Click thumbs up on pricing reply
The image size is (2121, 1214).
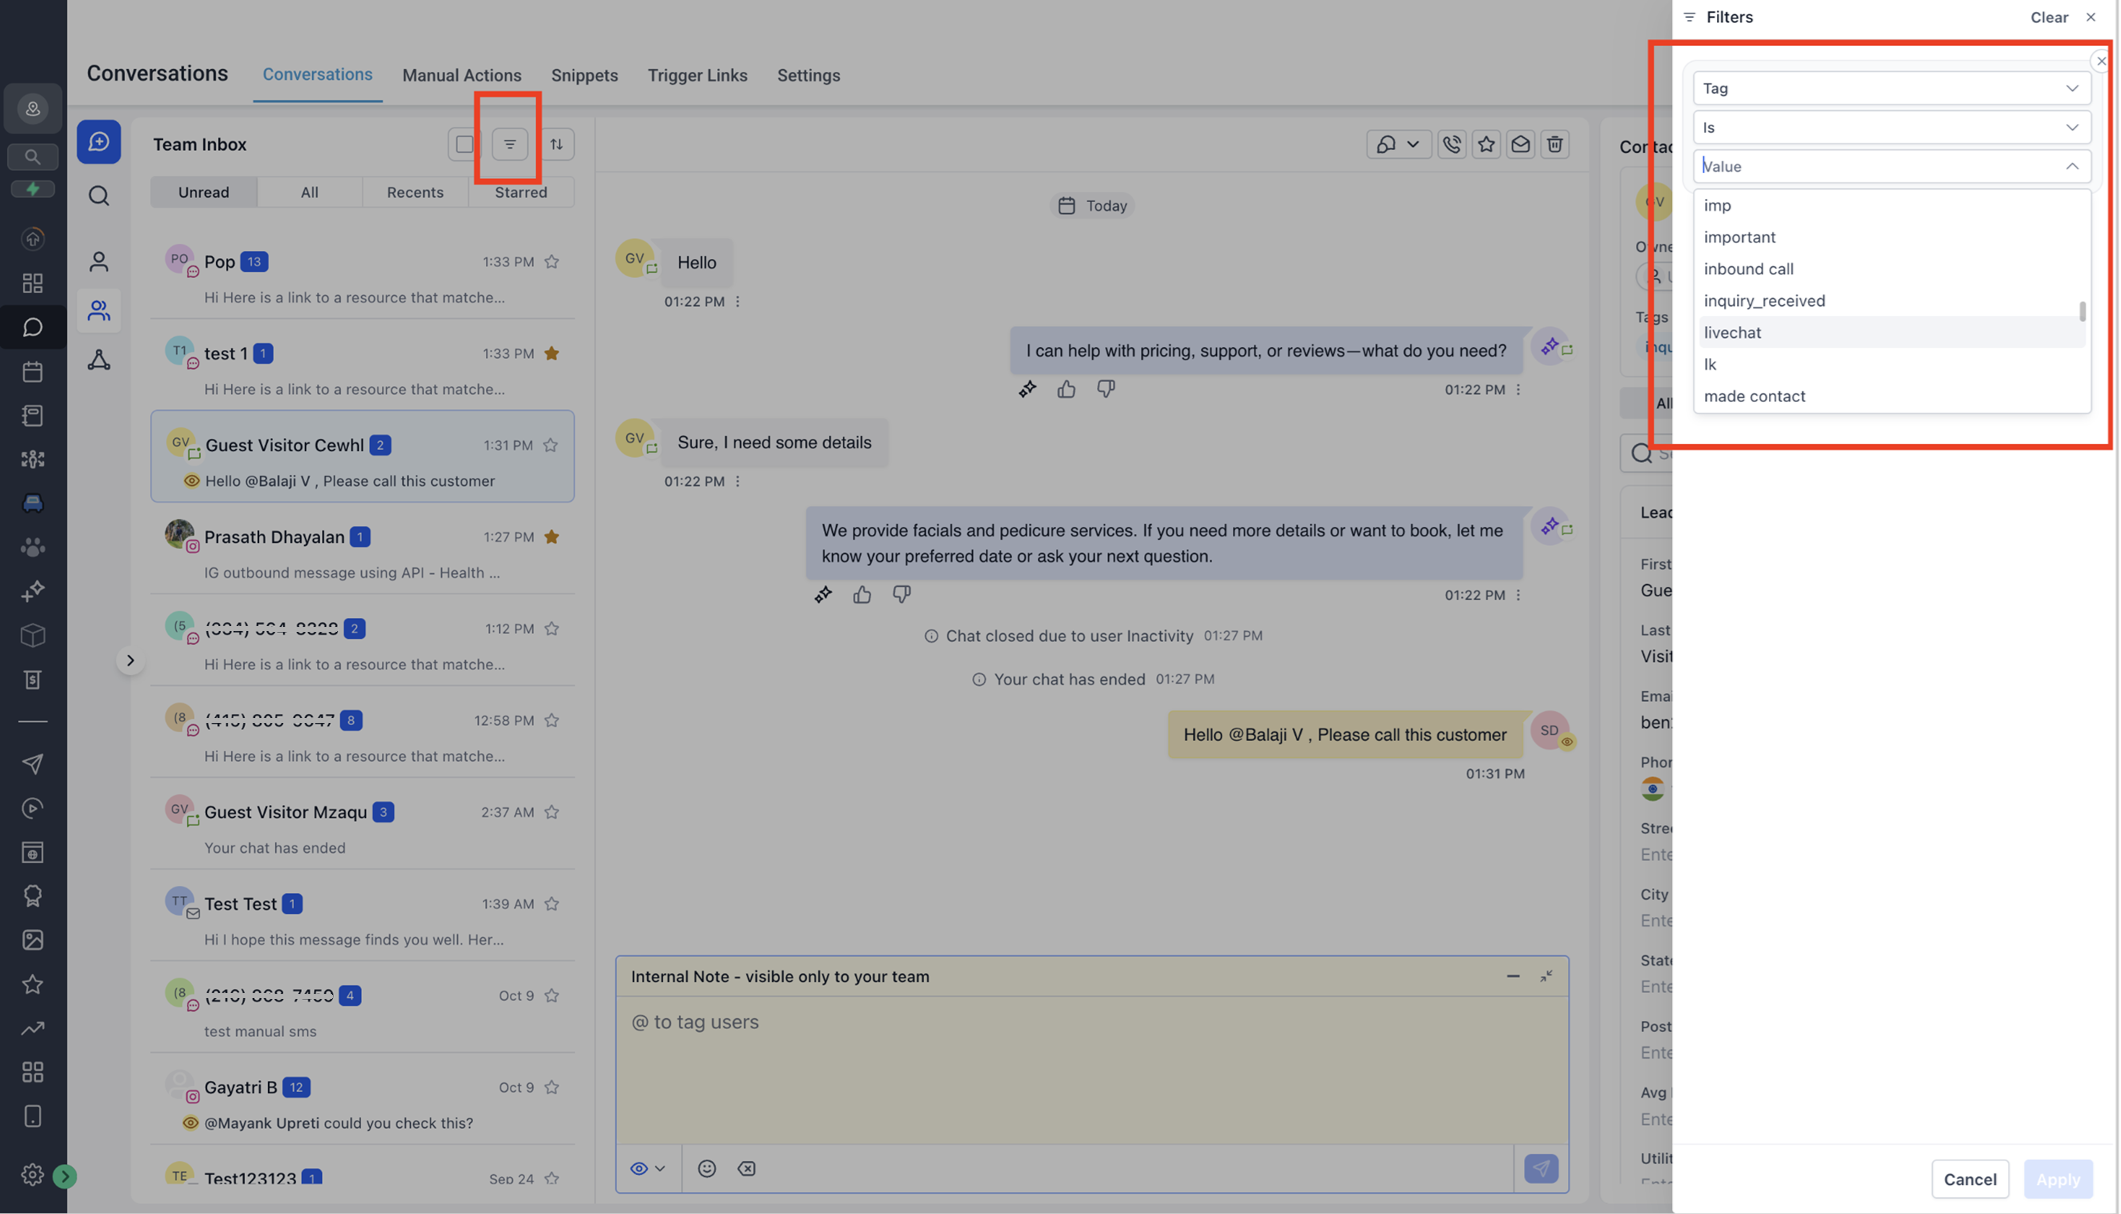point(1066,389)
